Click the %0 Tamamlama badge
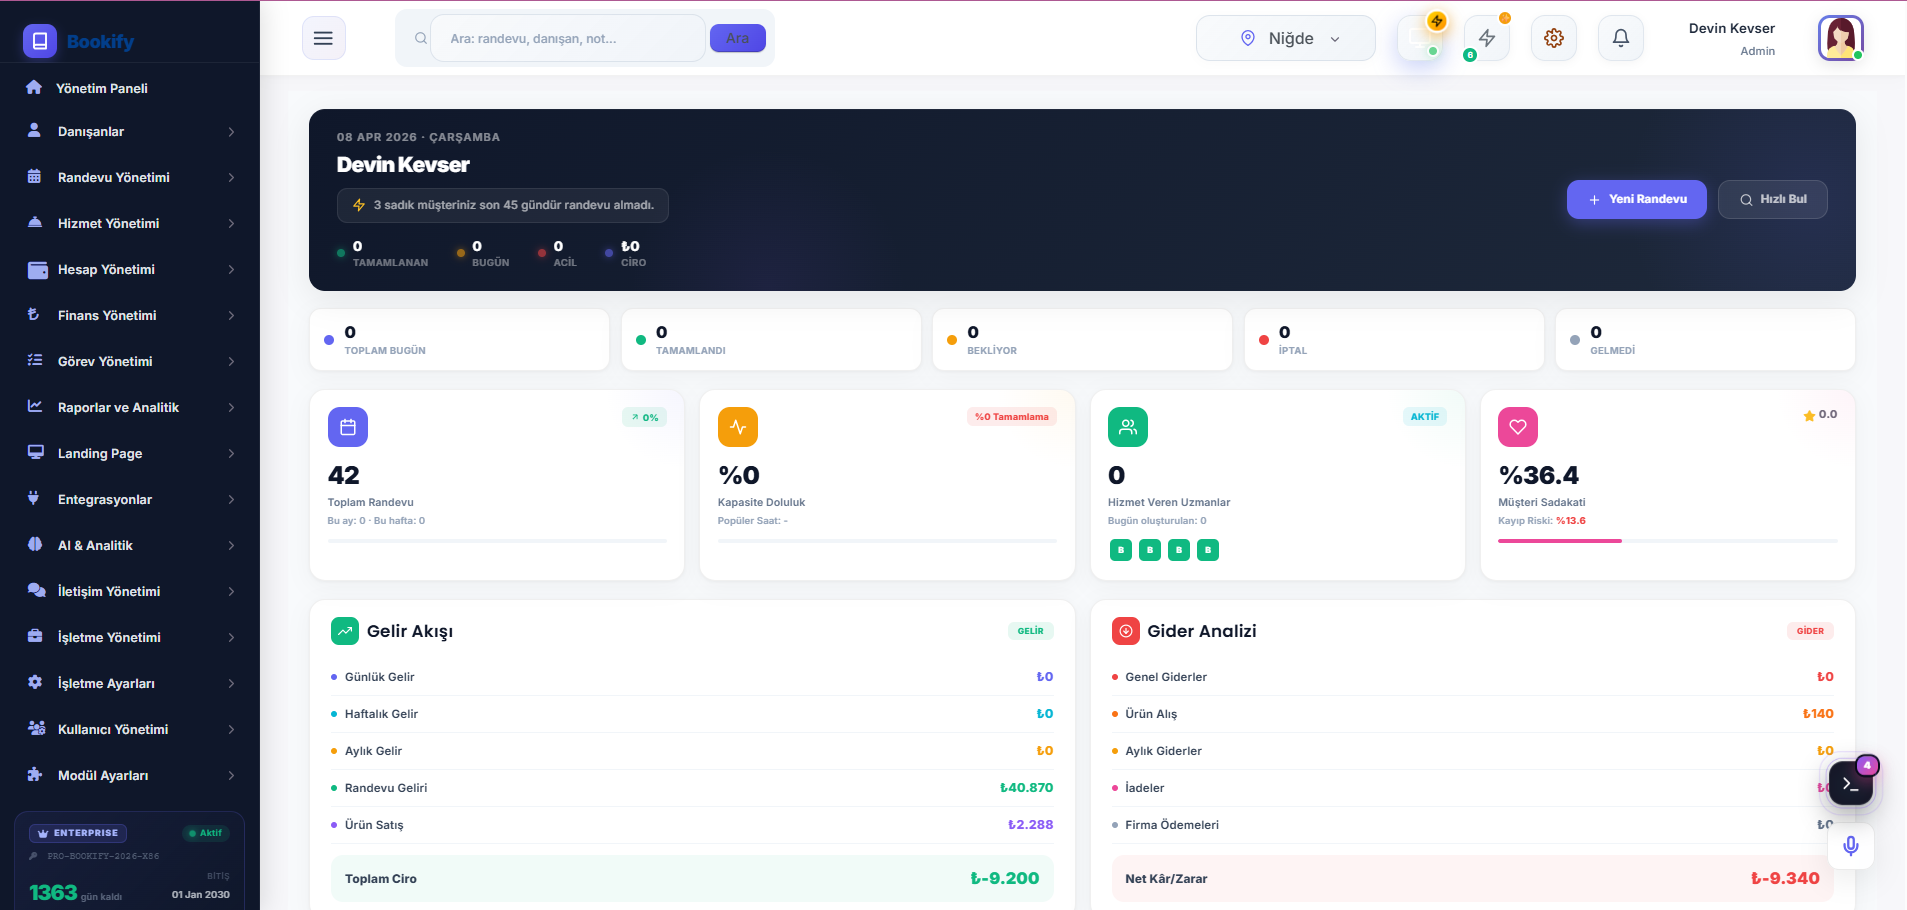Image resolution: width=1907 pixels, height=910 pixels. tap(1011, 417)
